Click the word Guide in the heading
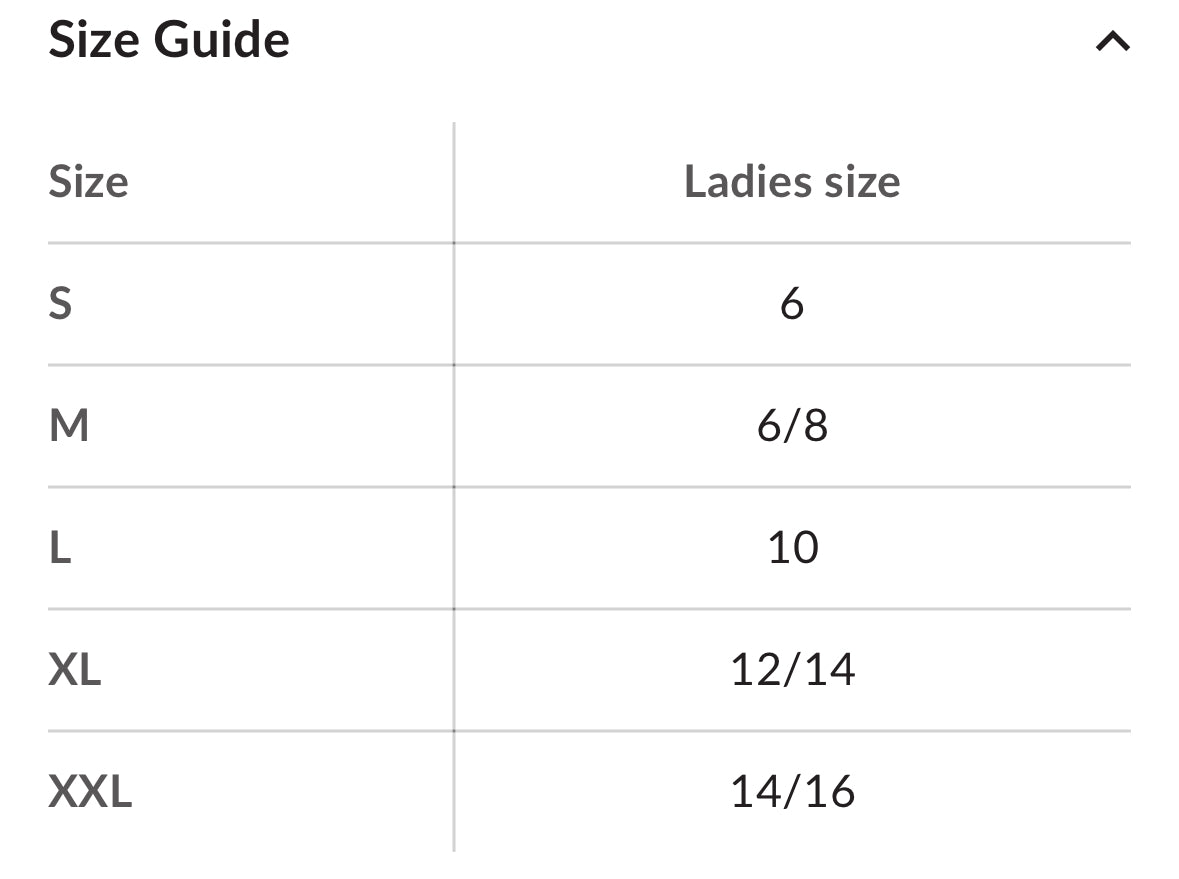The width and height of the screenshot is (1179, 879). (x=222, y=39)
